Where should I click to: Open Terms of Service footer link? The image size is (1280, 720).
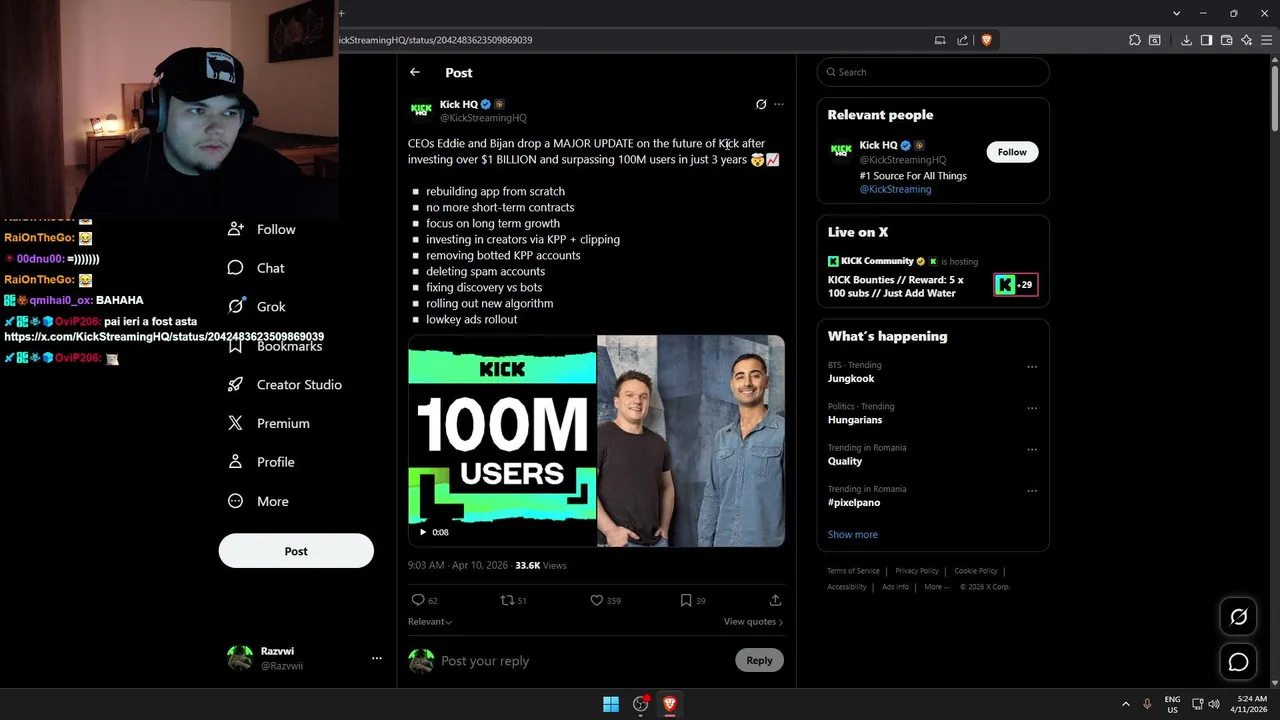coord(853,571)
